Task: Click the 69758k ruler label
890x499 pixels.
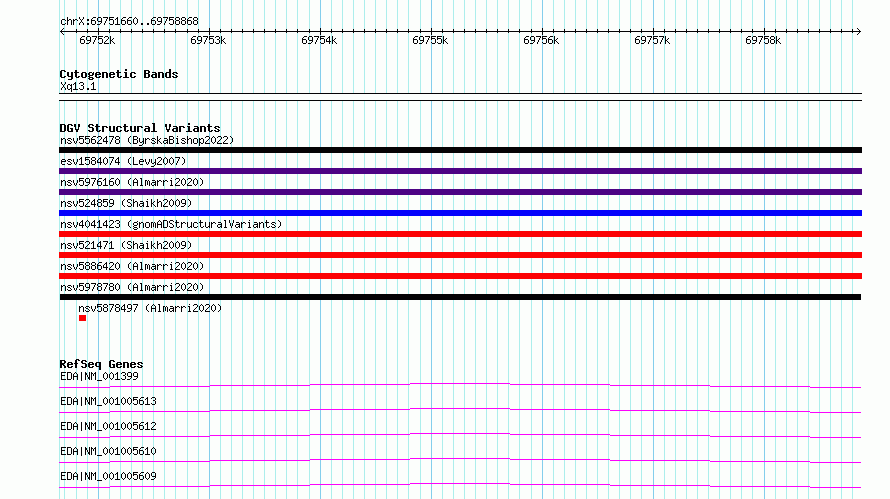Action: click(x=763, y=40)
